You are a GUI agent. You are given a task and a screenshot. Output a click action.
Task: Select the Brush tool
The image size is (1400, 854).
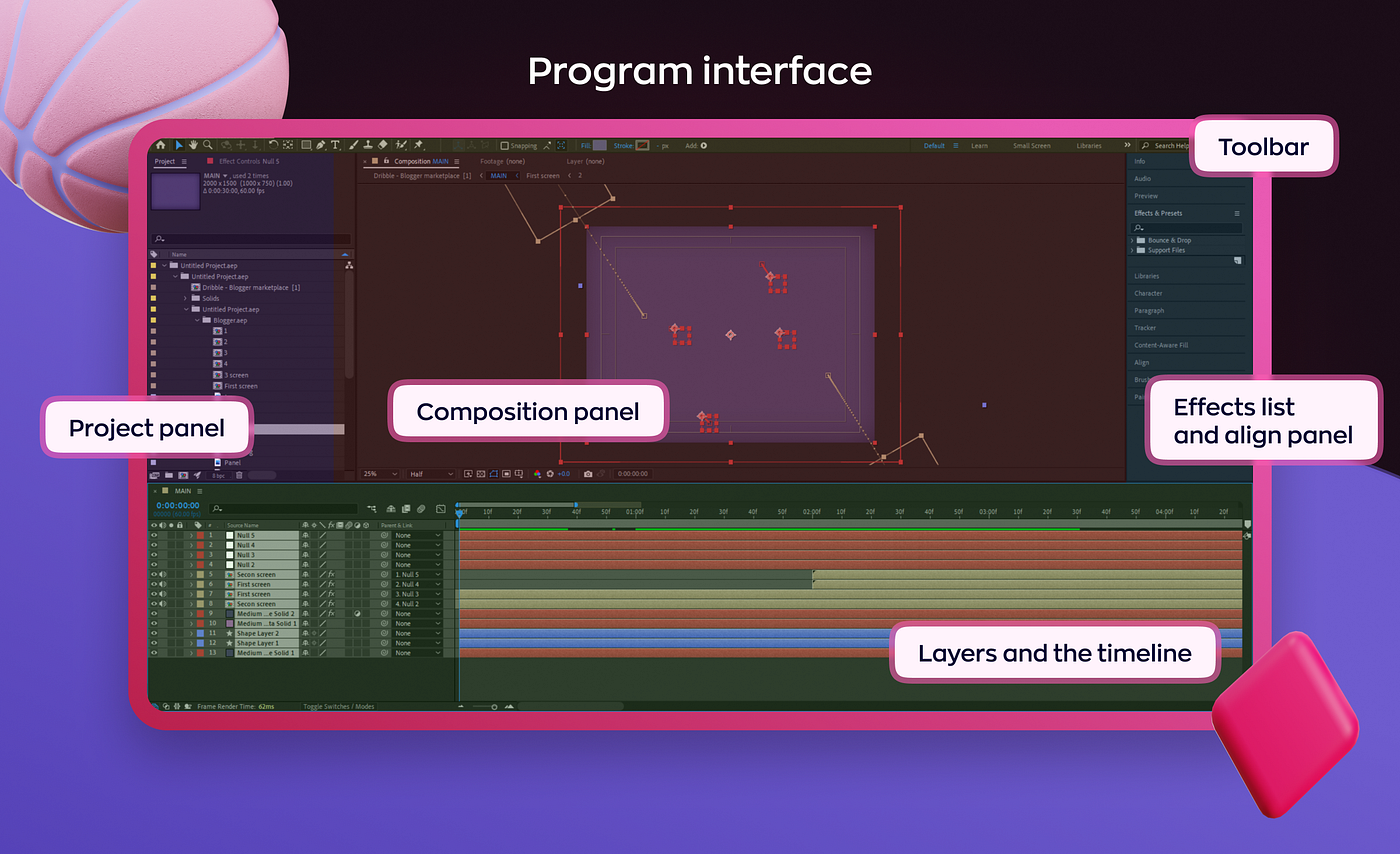[354, 145]
